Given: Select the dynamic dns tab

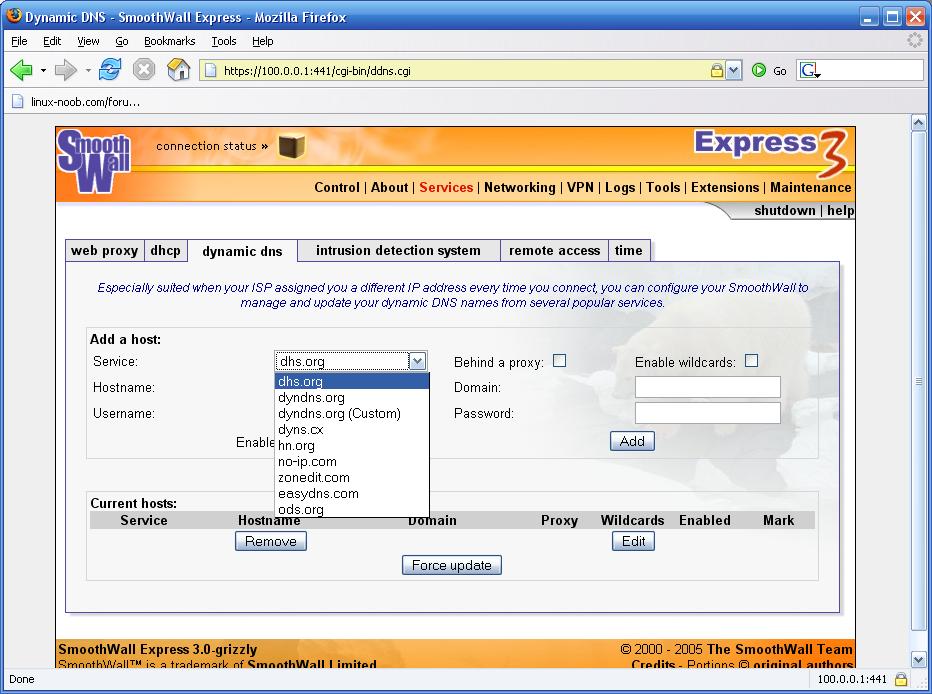Looking at the screenshot, I should pyautogui.click(x=243, y=251).
